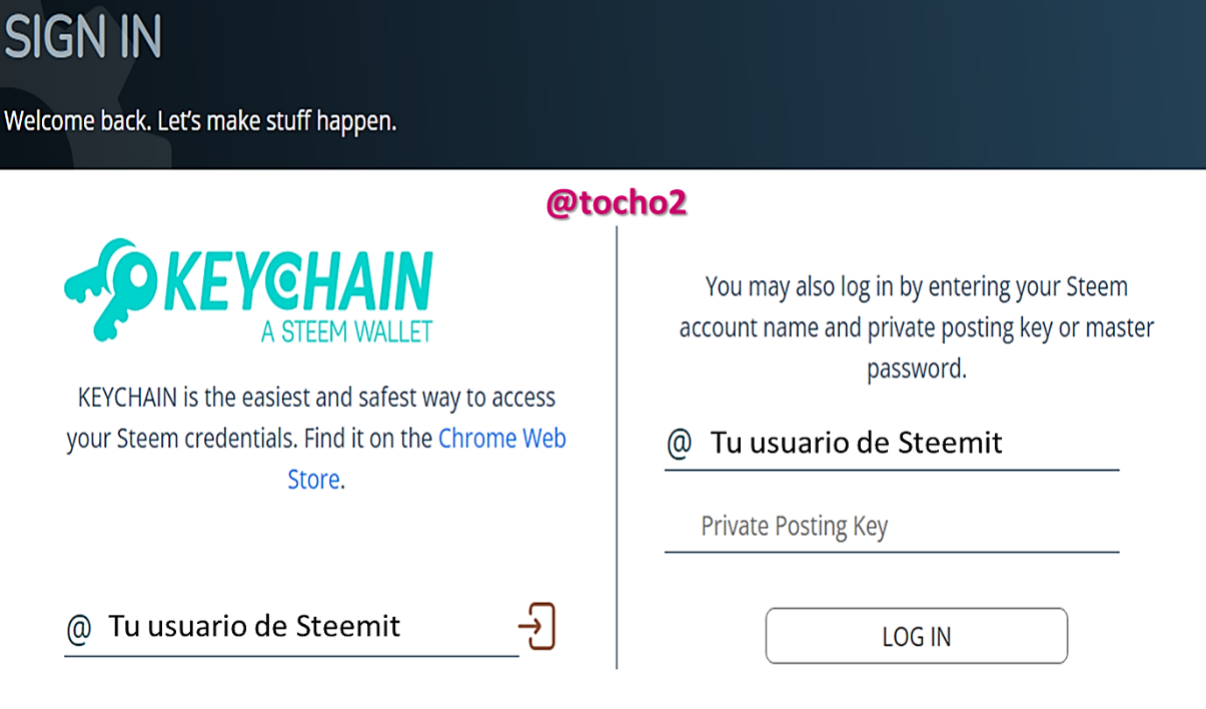Viewport: 1206px width, 709px height.
Task: Click the @ symbol in Keychain username field
Action: coord(78,628)
